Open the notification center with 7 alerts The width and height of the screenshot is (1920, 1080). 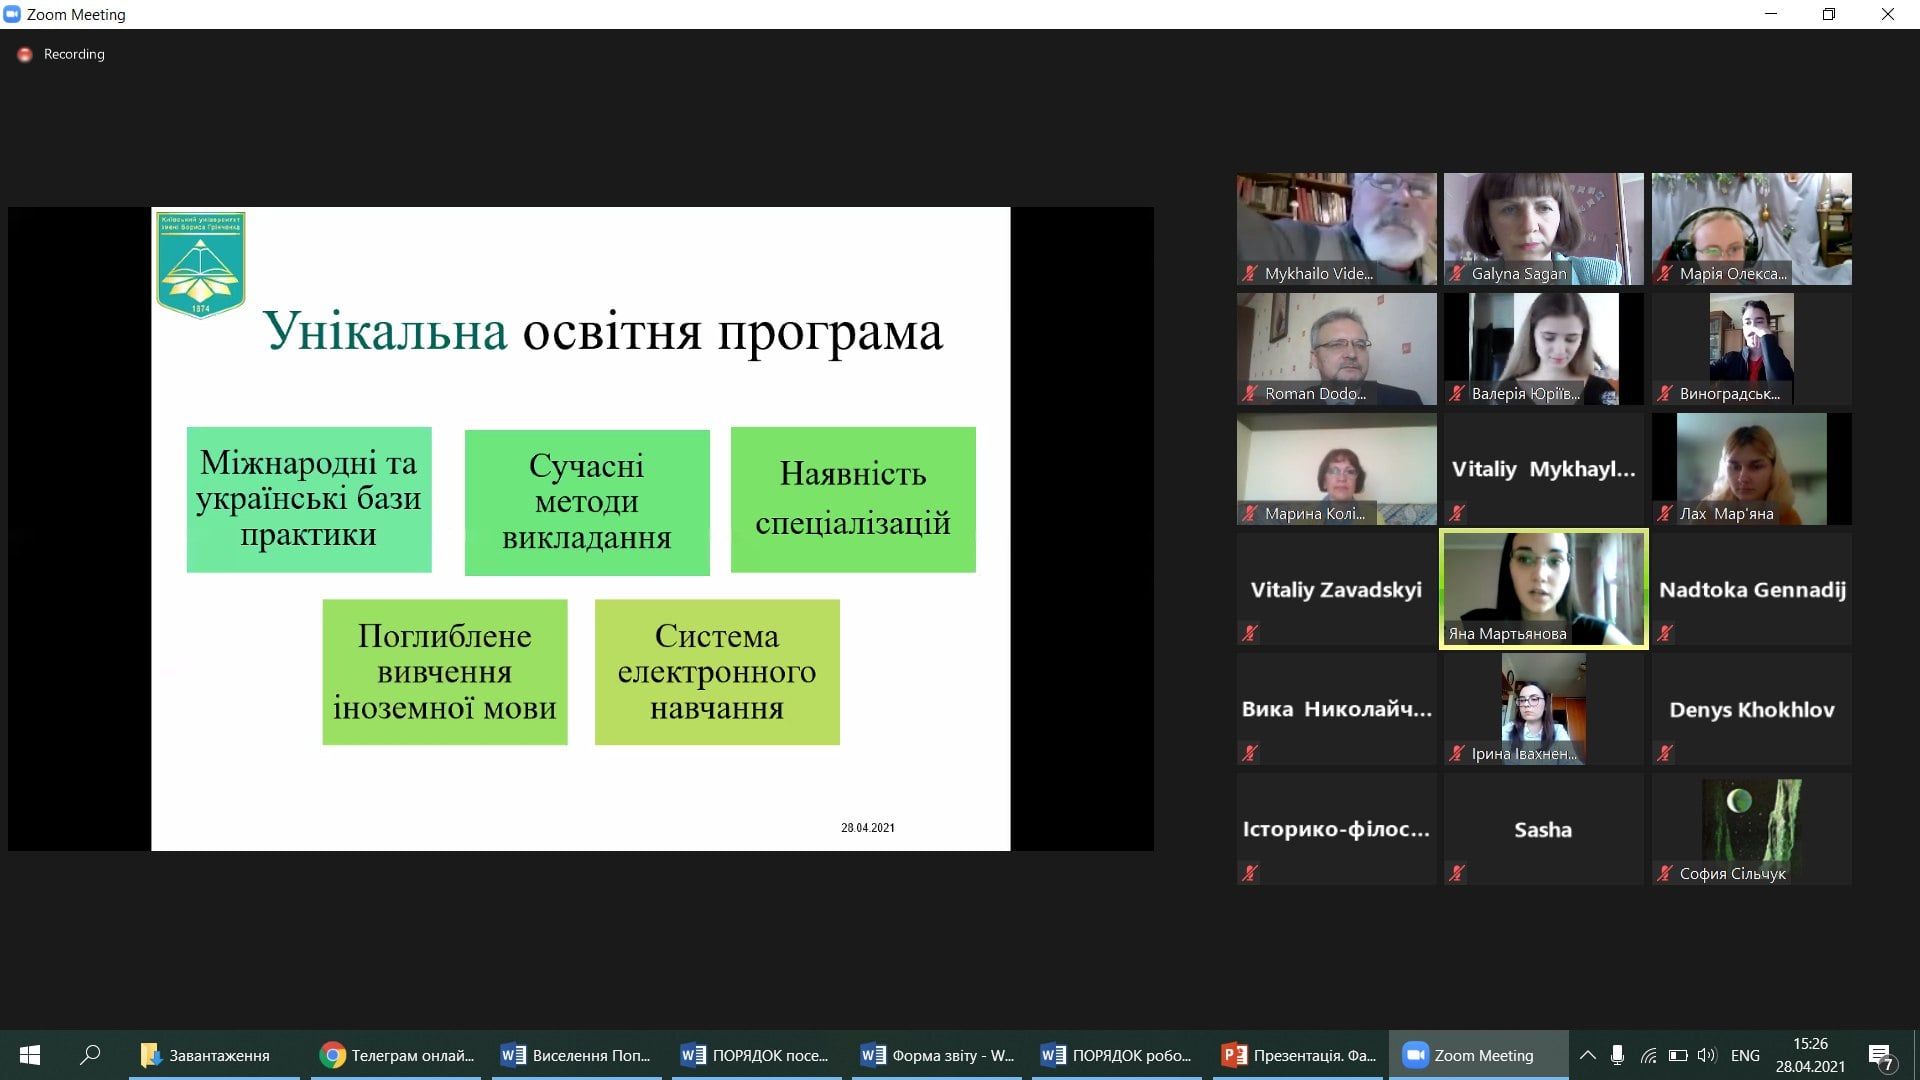point(1880,1056)
